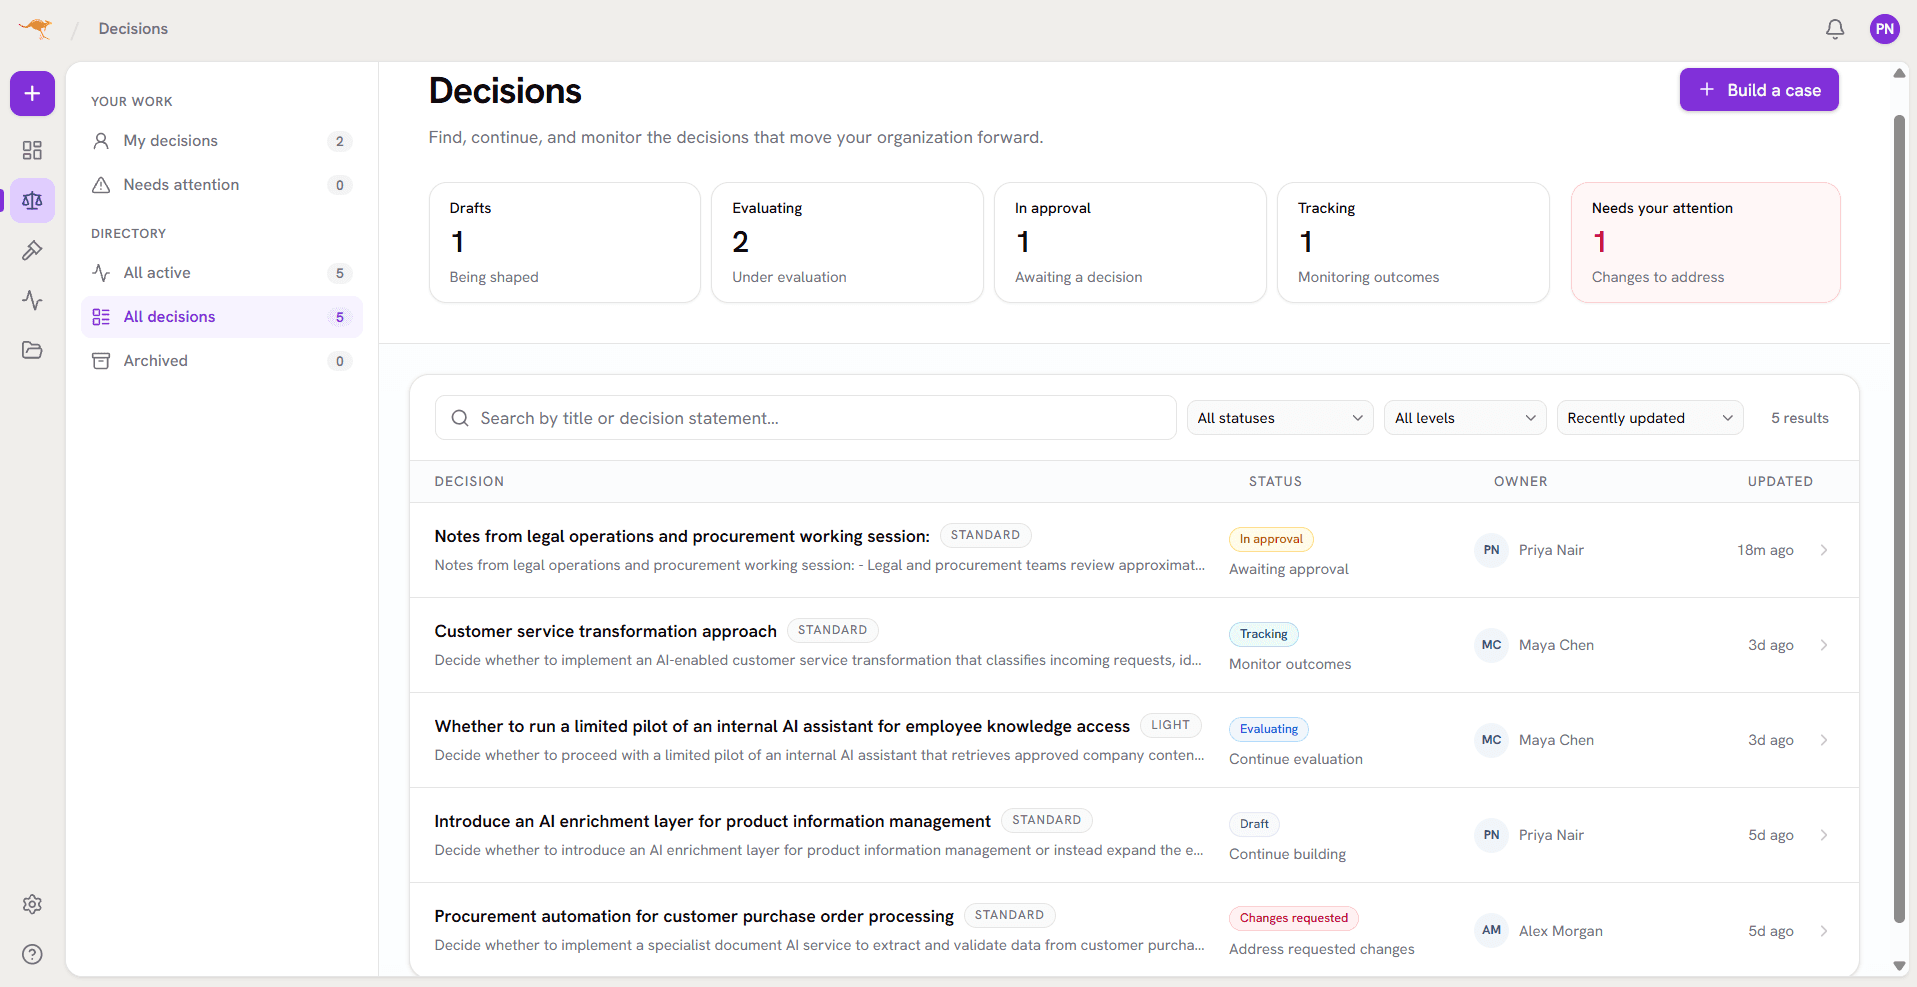The width and height of the screenshot is (1917, 987).
Task: Expand Customer service transformation row chevron
Action: pyautogui.click(x=1824, y=645)
